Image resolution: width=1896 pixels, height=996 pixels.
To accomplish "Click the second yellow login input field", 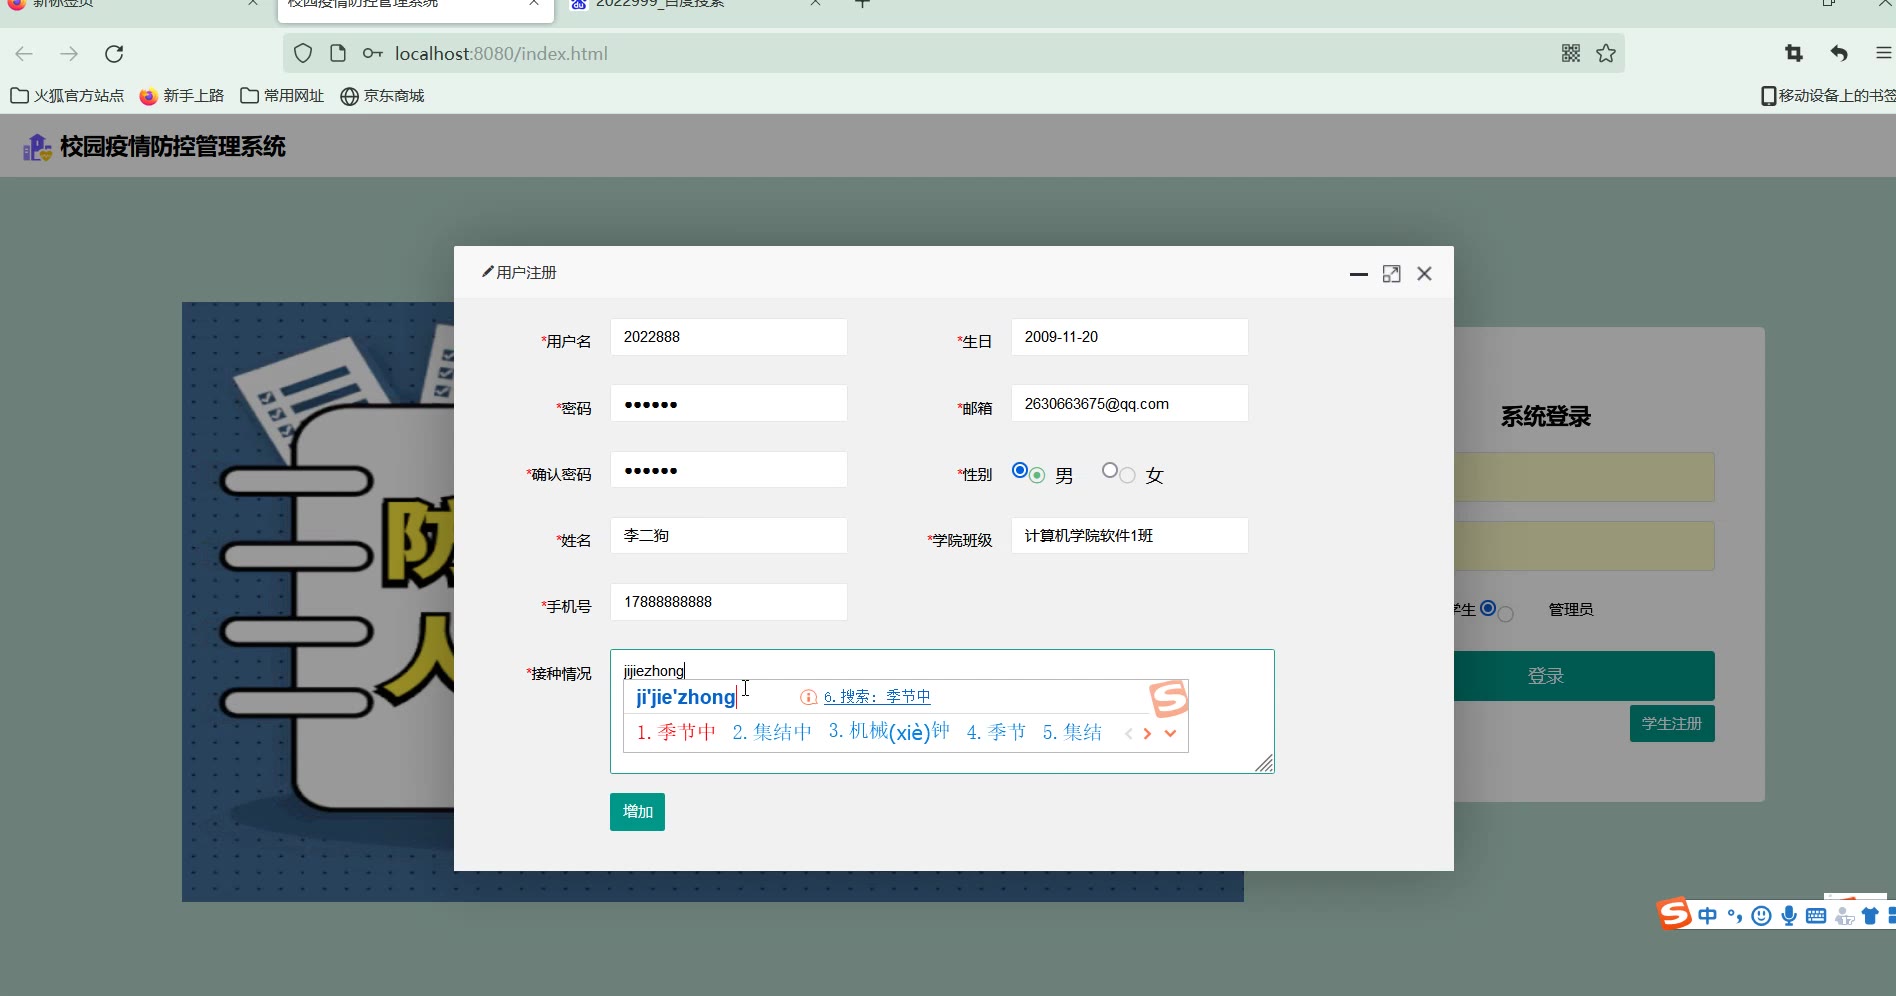I will [x=1584, y=546].
